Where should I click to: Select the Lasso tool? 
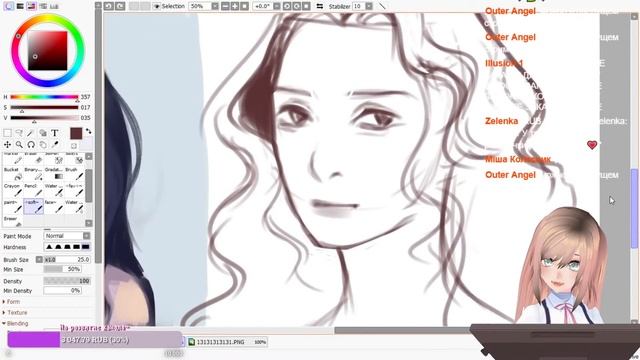pos(19,133)
